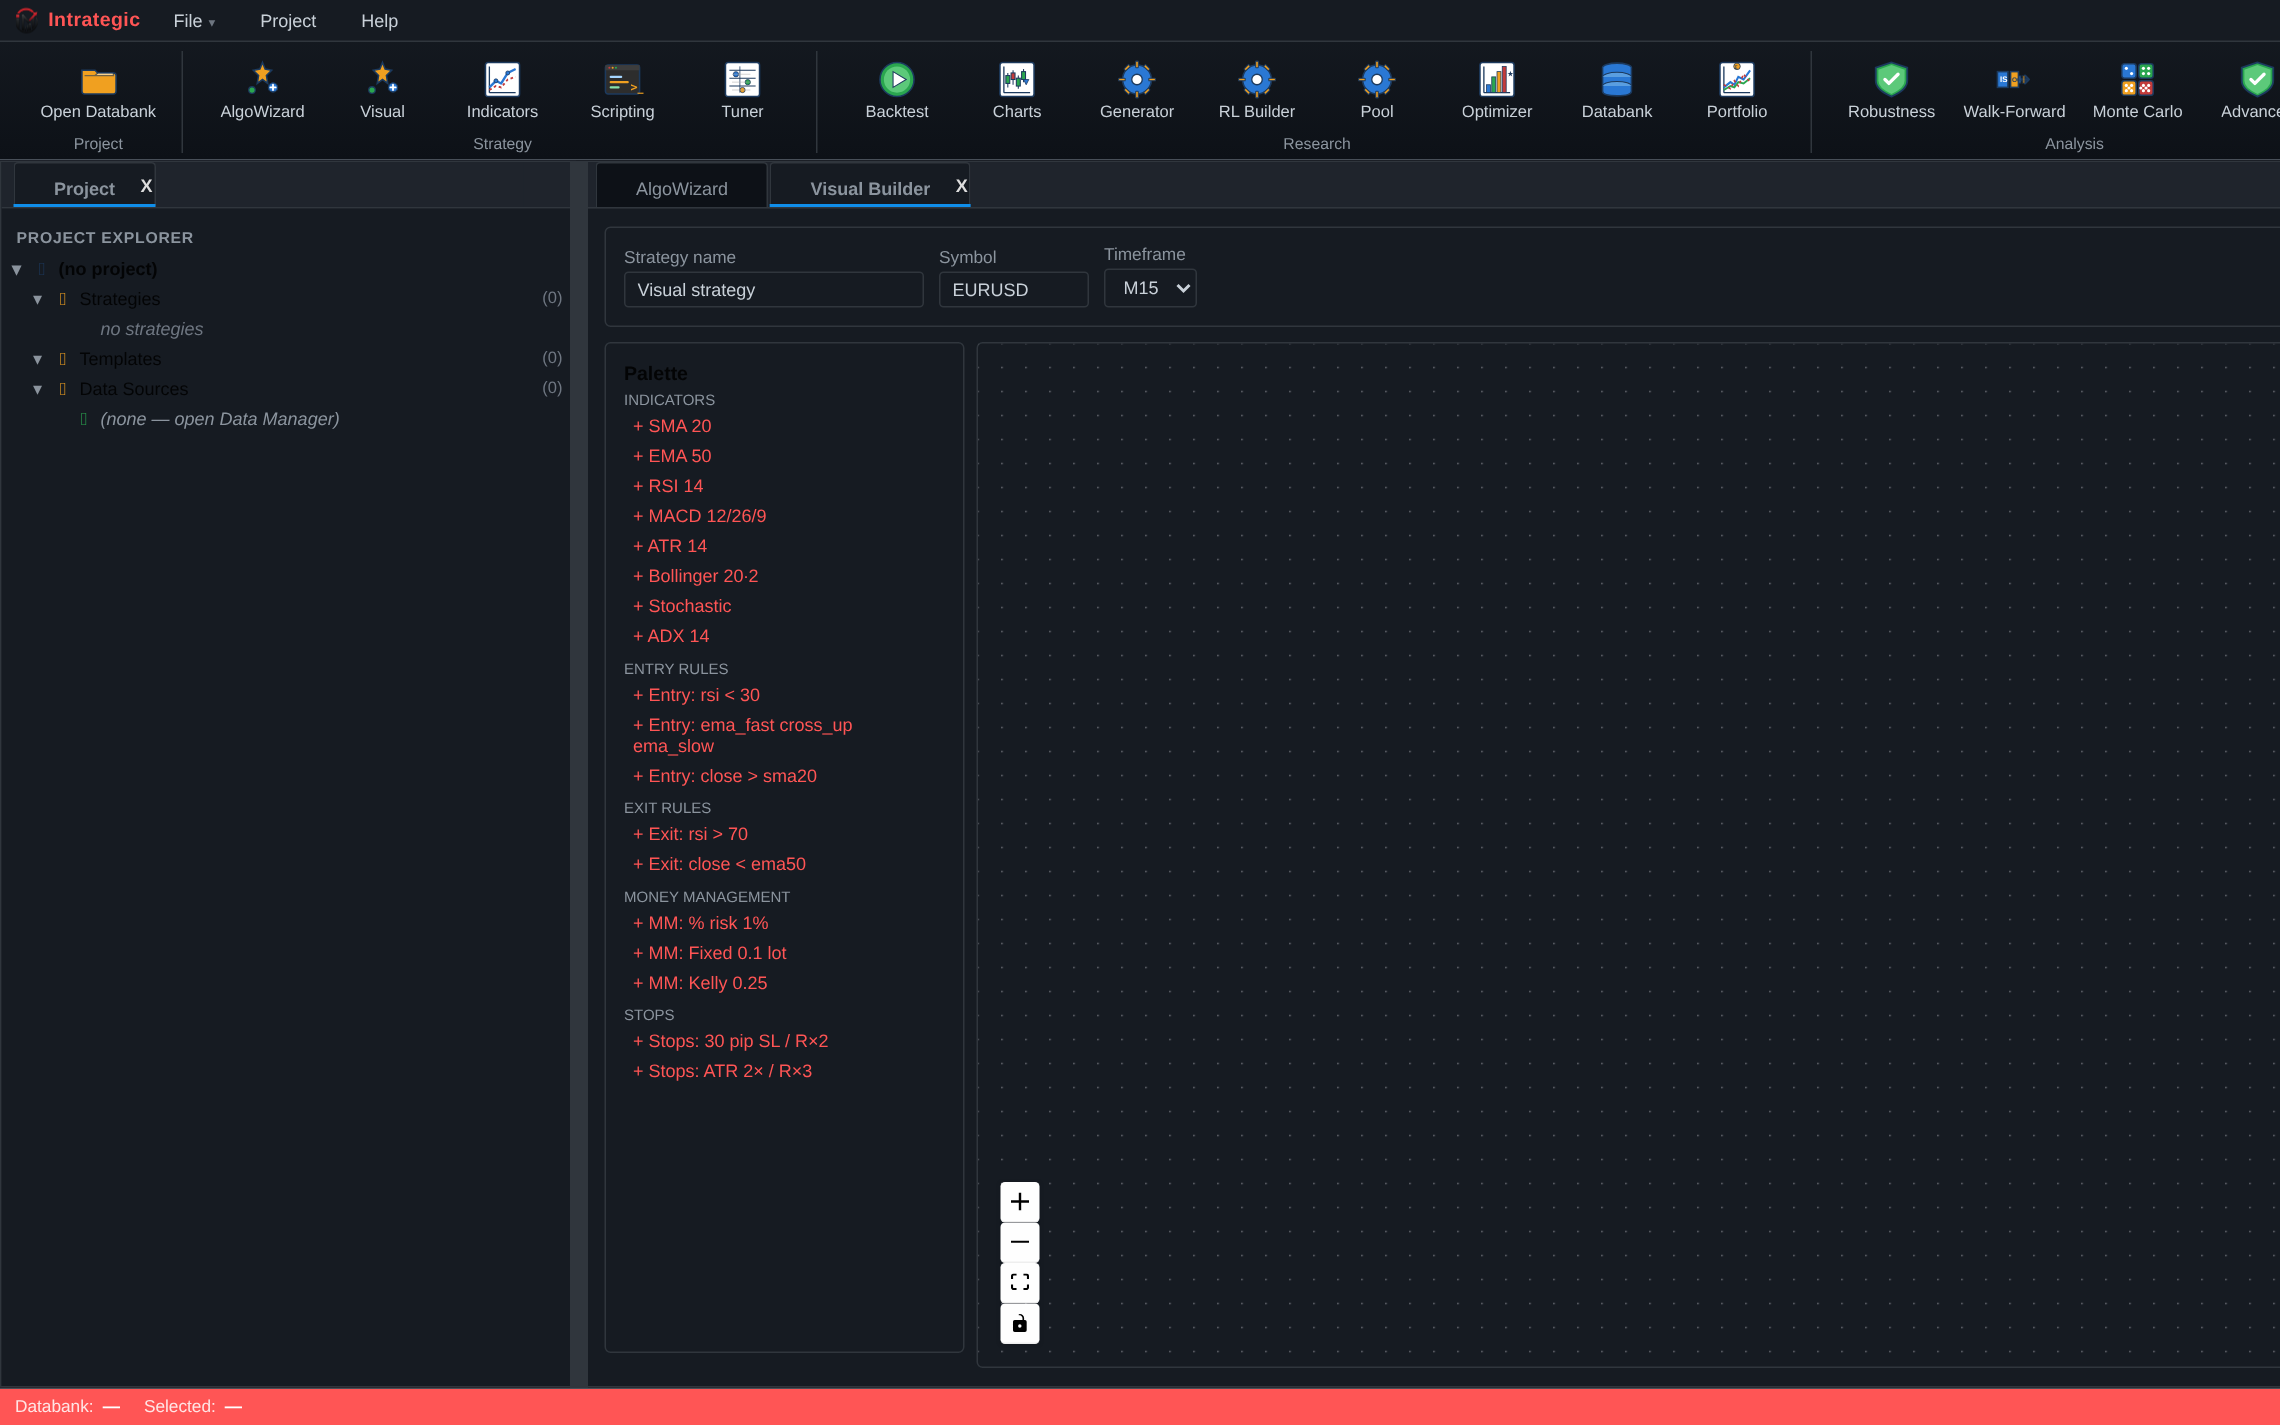This screenshot has width=2280, height=1425.
Task: Select the Project panel tab
Action: click(x=84, y=188)
